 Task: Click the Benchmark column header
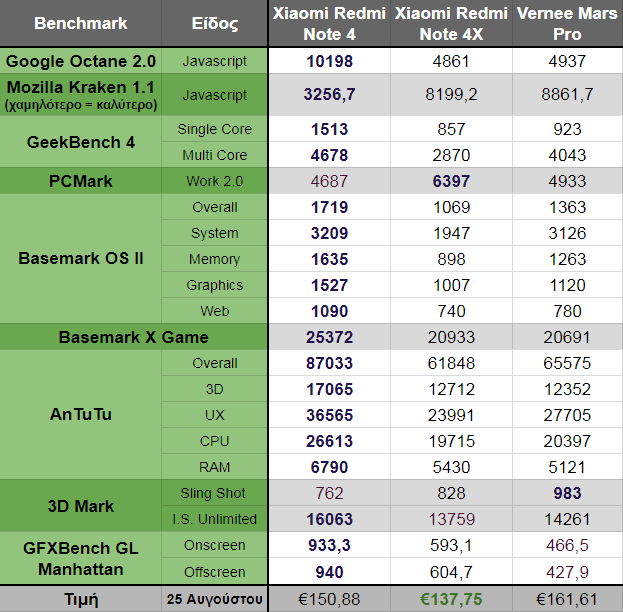coord(81,23)
